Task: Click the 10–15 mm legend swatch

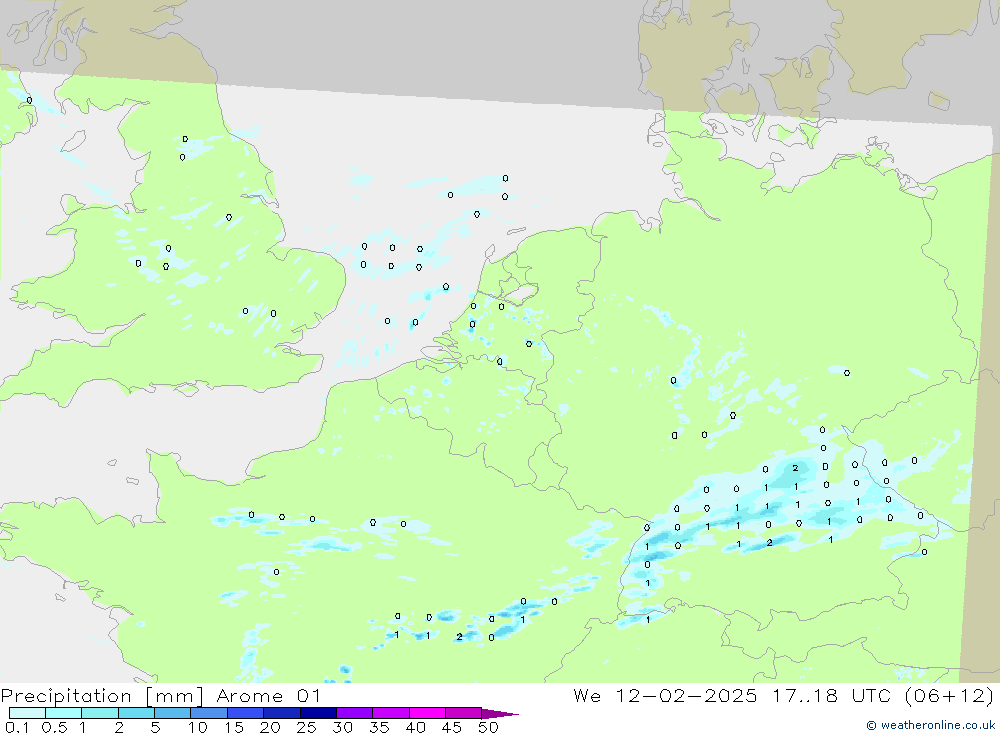Action: (209, 713)
